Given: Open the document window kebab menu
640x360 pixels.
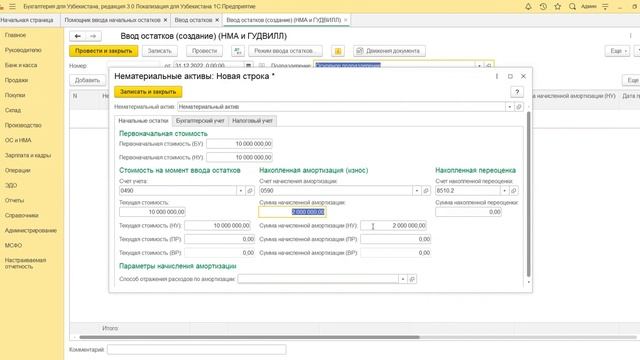Looking at the screenshot, I should pos(630,36).
